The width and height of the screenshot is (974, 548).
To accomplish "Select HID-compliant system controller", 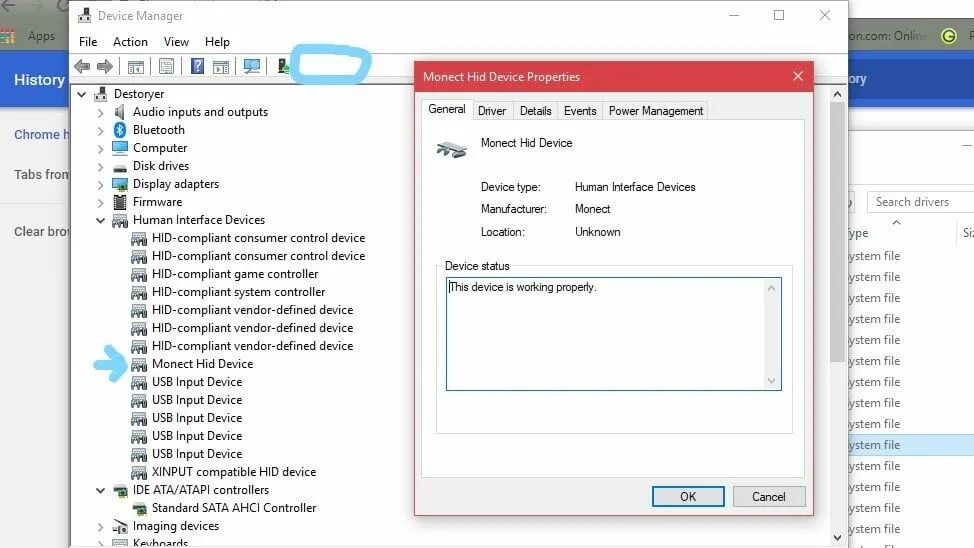I will (239, 292).
